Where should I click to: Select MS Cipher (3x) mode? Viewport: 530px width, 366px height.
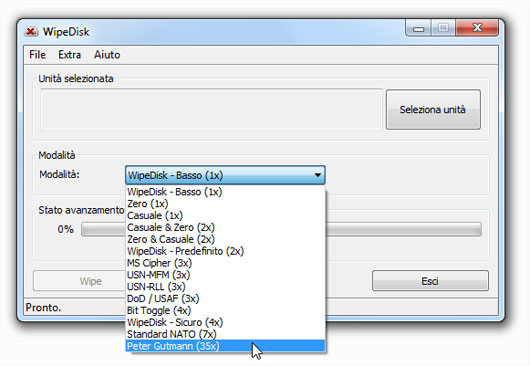click(225, 263)
